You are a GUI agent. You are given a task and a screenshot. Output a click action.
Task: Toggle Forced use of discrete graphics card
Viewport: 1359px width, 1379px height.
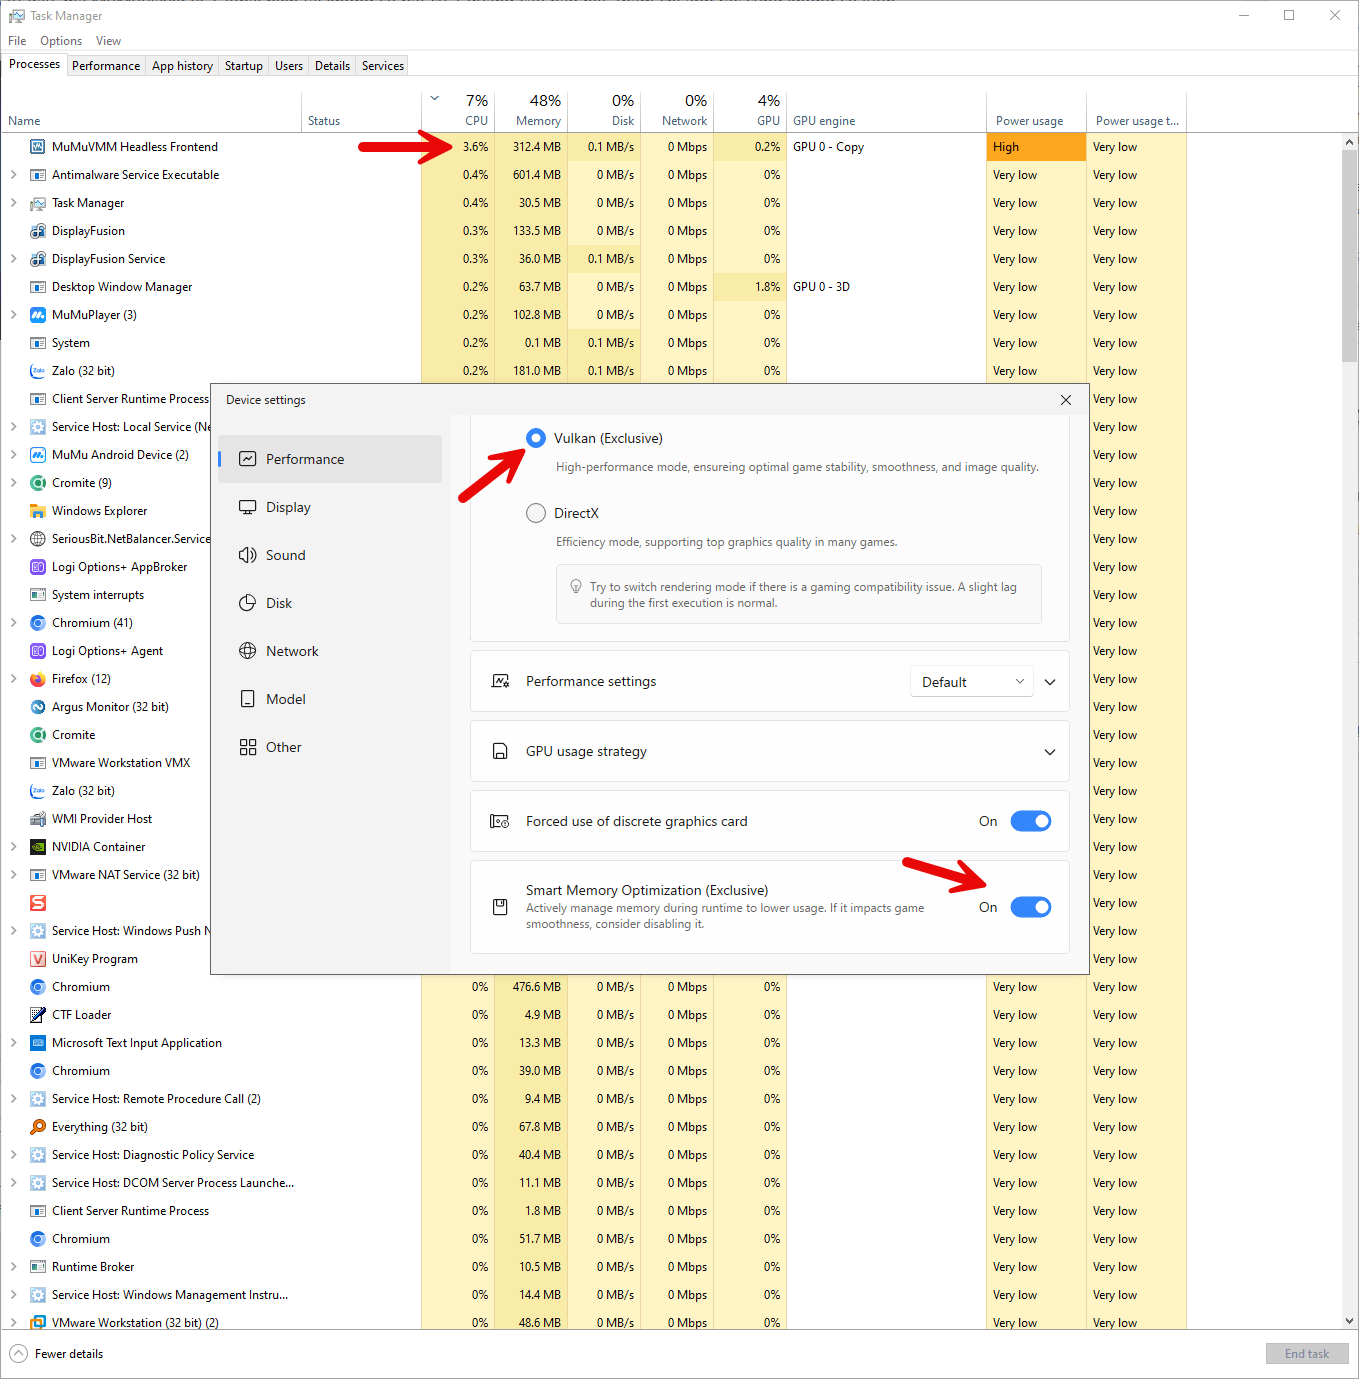click(1031, 821)
